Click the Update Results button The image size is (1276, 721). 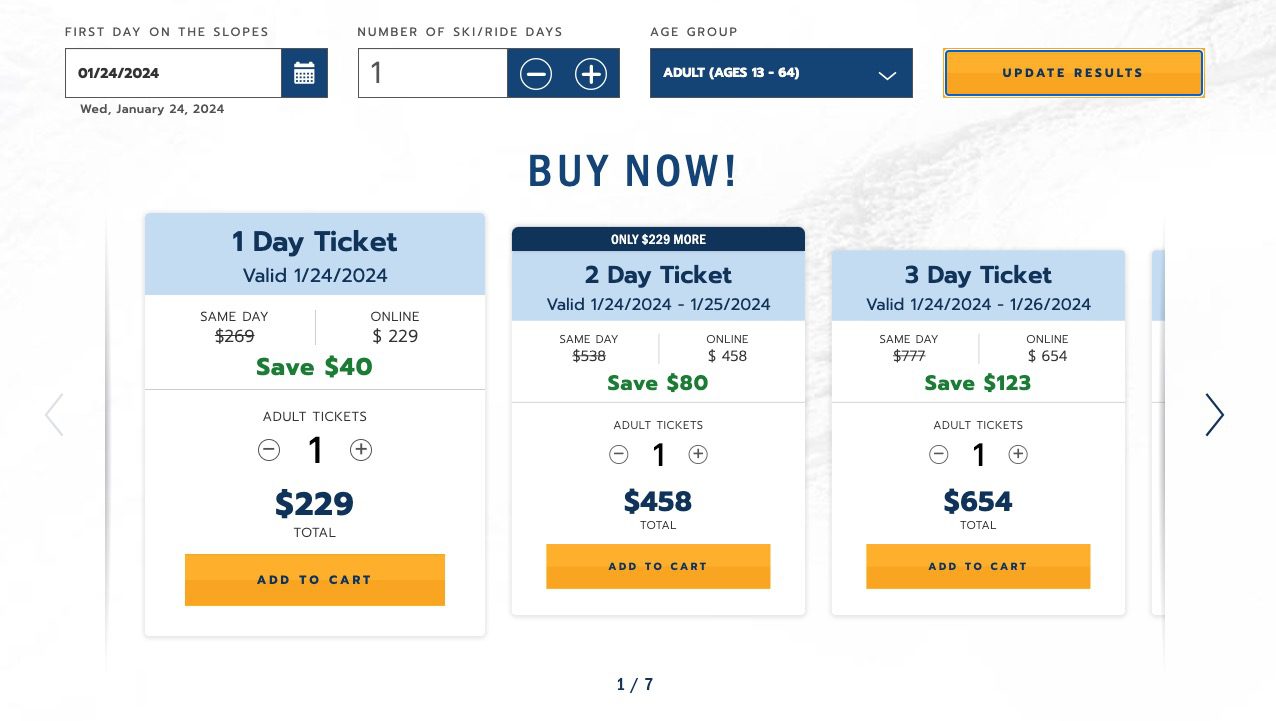click(x=1073, y=73)
